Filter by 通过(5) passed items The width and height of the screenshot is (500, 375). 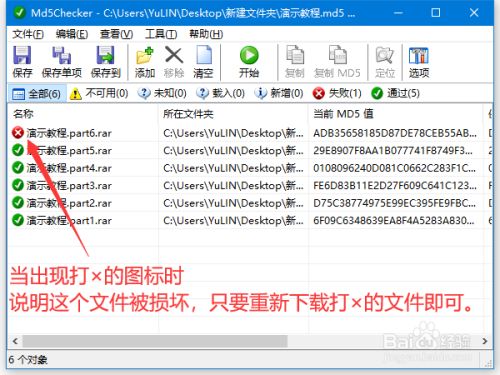tap(395, 93)
